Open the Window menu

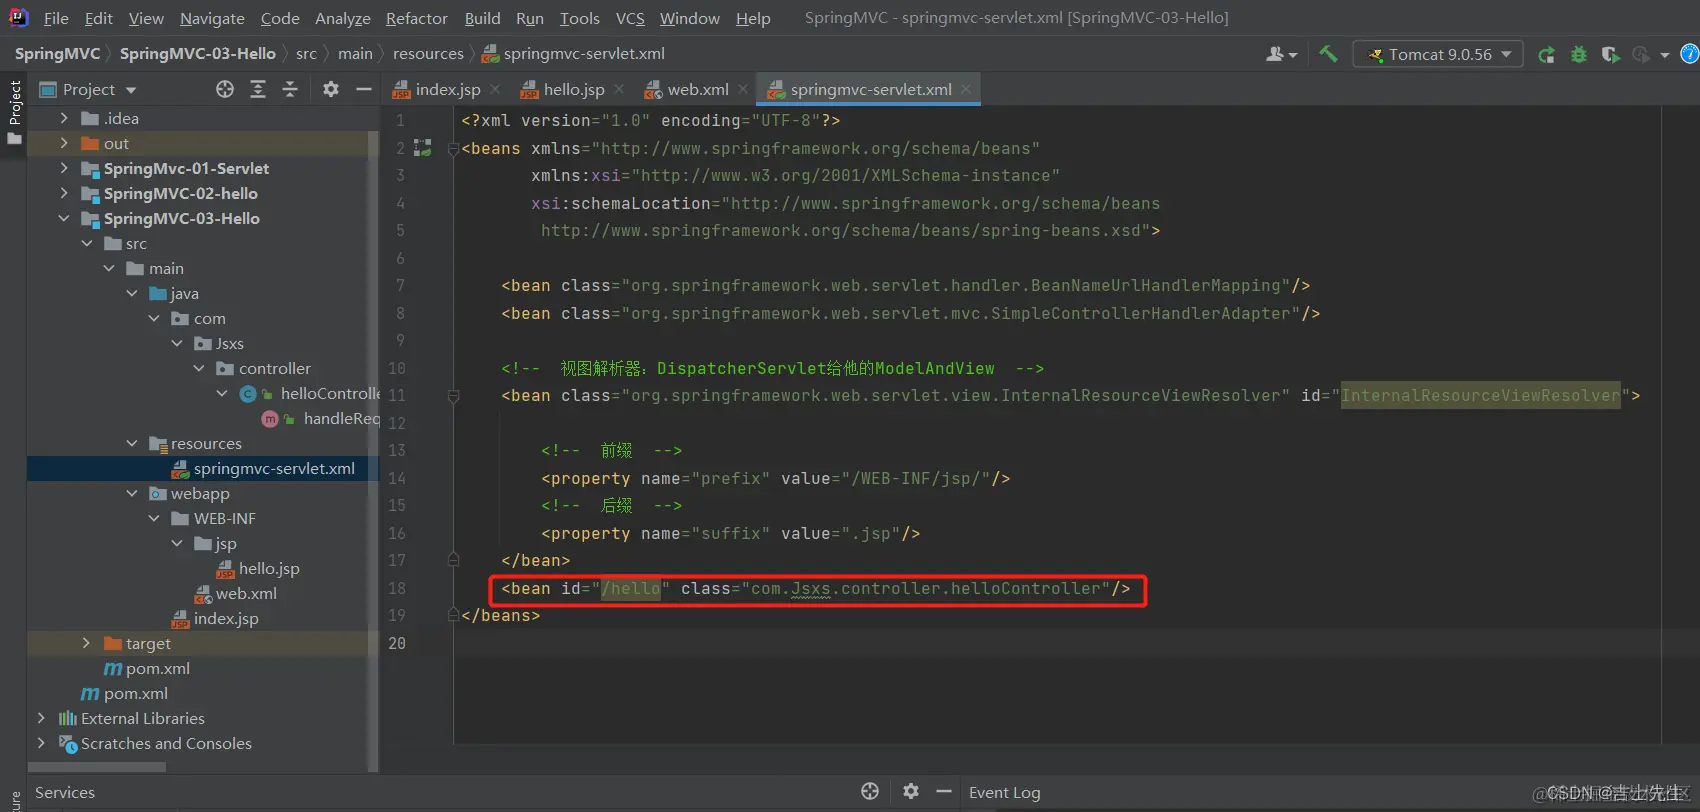click(689, 18)
